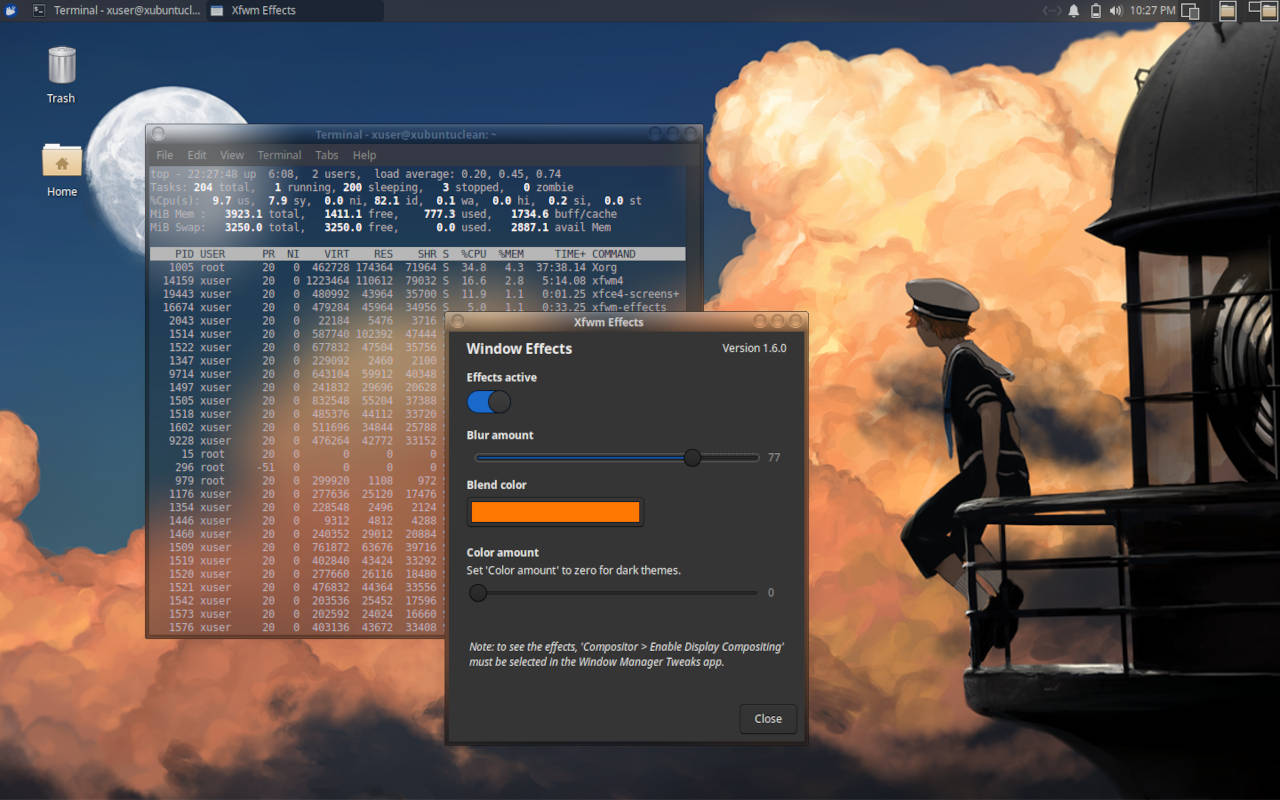1280x800 pixels.
Task: Click the battery status icon
Action: coord(1095,11)
